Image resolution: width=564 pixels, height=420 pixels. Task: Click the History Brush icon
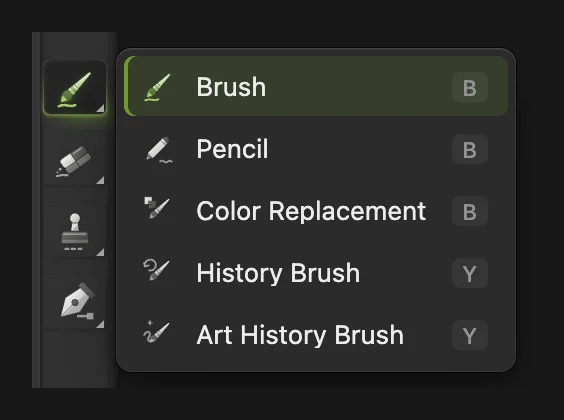156,270
